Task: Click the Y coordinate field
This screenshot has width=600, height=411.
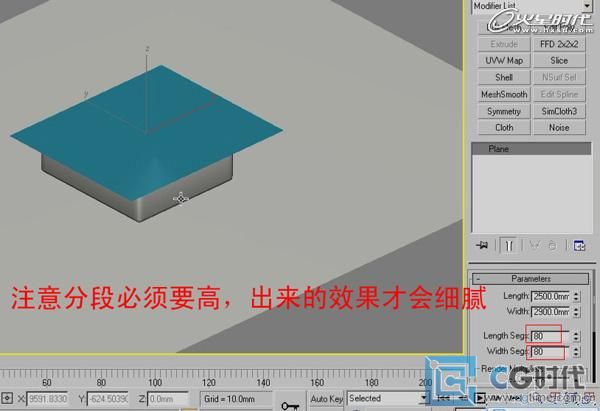Action: point(108,399)
